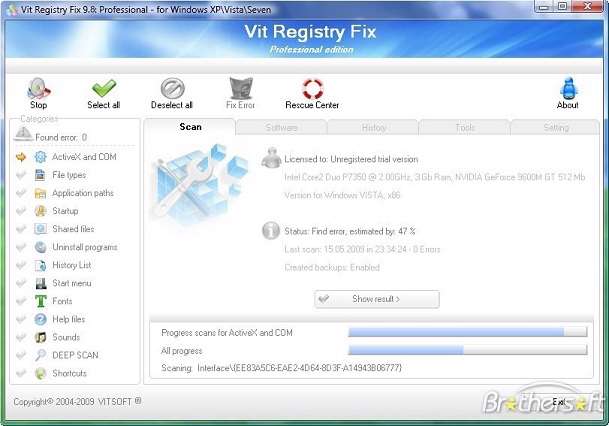This screenshot has height=426, width=609.
Task: Toggle the DEEP SCAN category checkmark
Action: click(21, 355)
